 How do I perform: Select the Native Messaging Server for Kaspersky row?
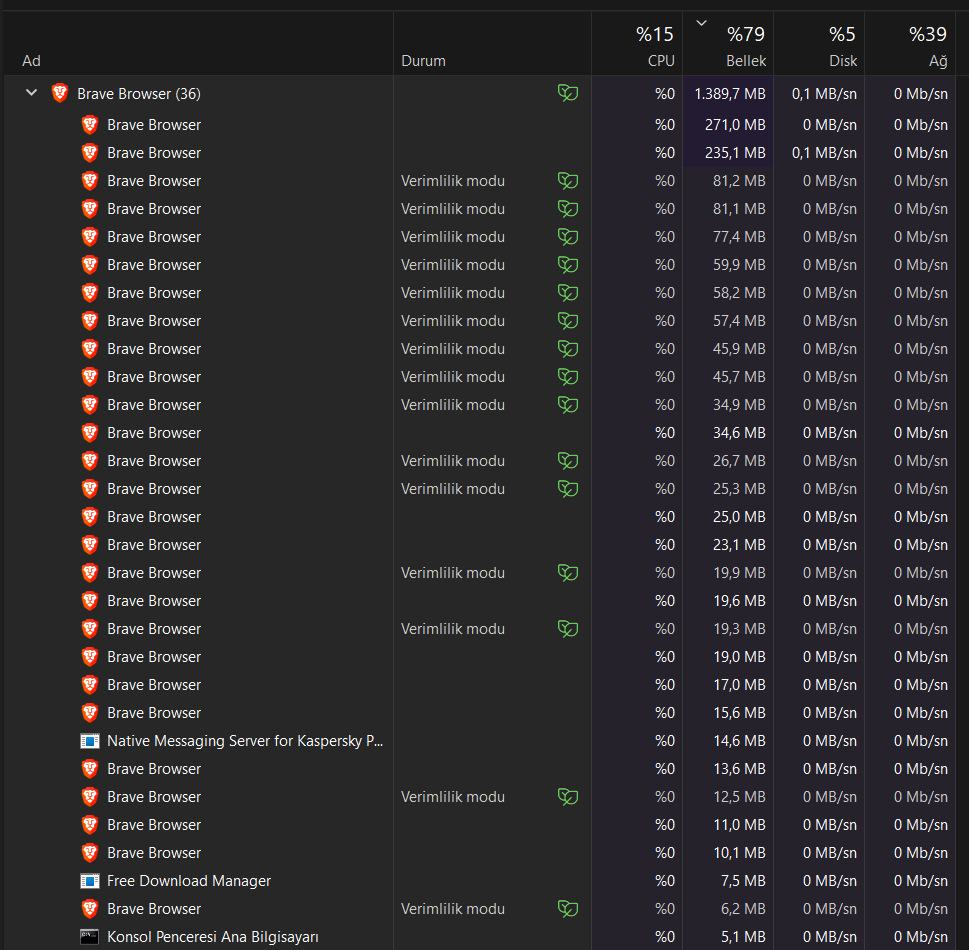(480, 741)
